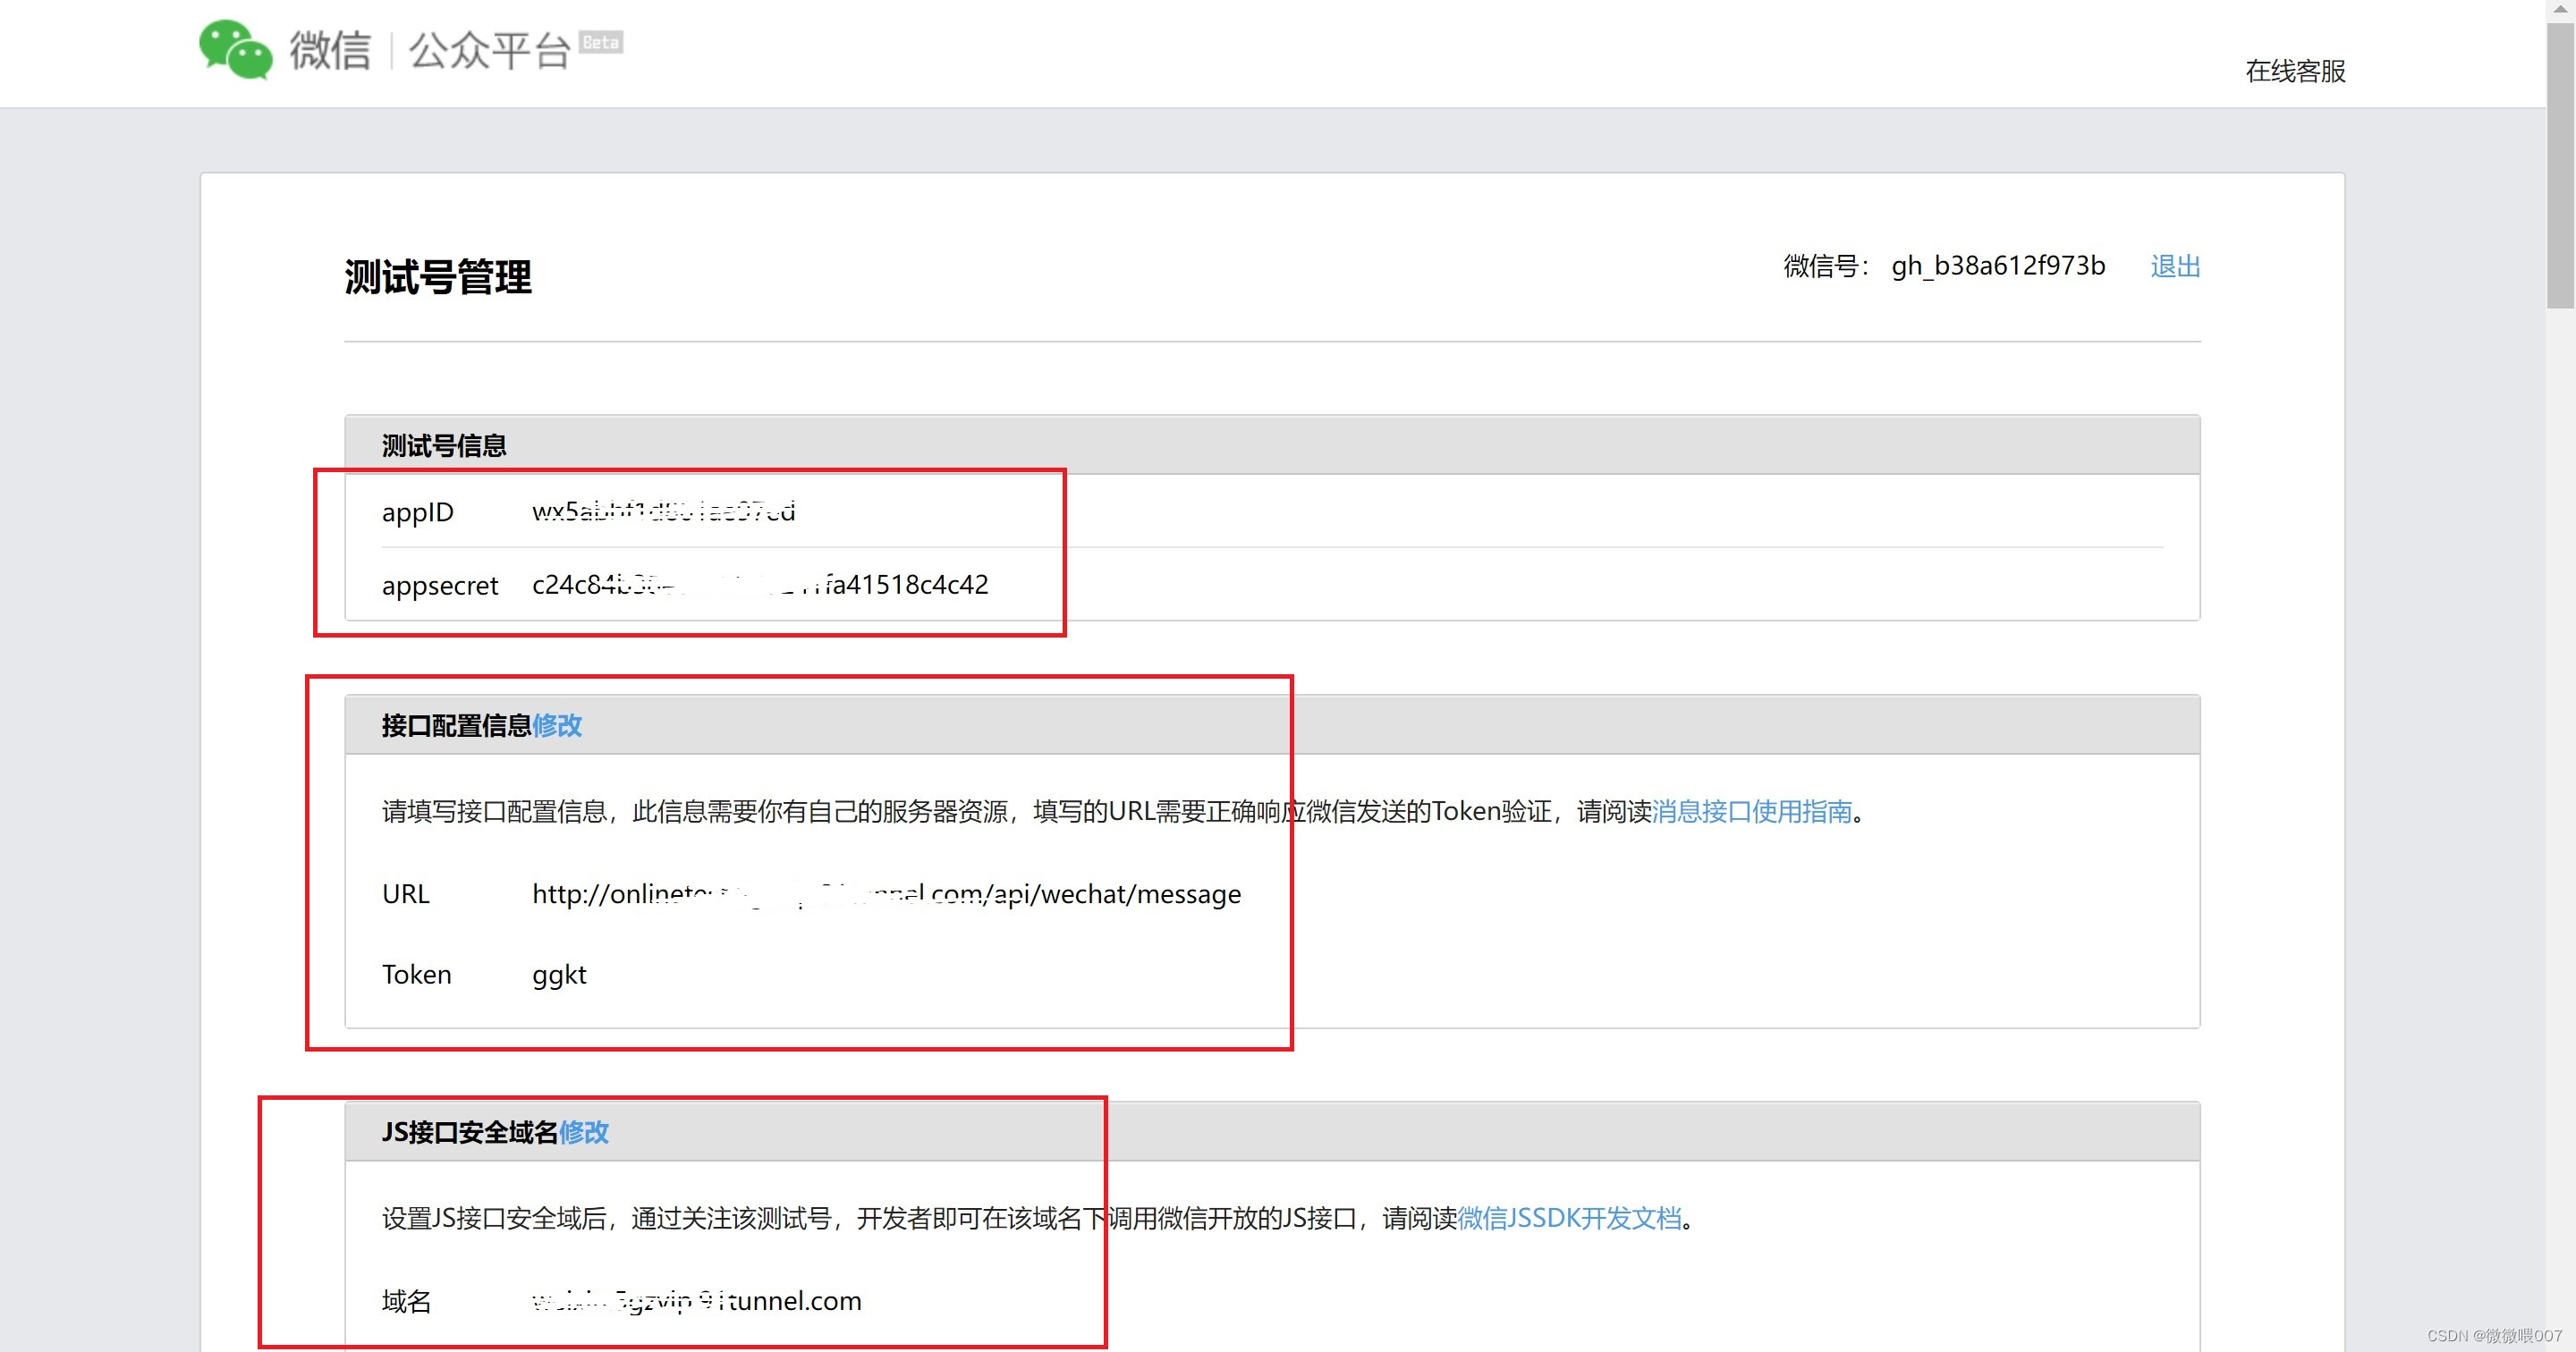Viewport: 2576px width, 1352px height.
Task: Click the appsecret value text
Action: click(760, 584)
